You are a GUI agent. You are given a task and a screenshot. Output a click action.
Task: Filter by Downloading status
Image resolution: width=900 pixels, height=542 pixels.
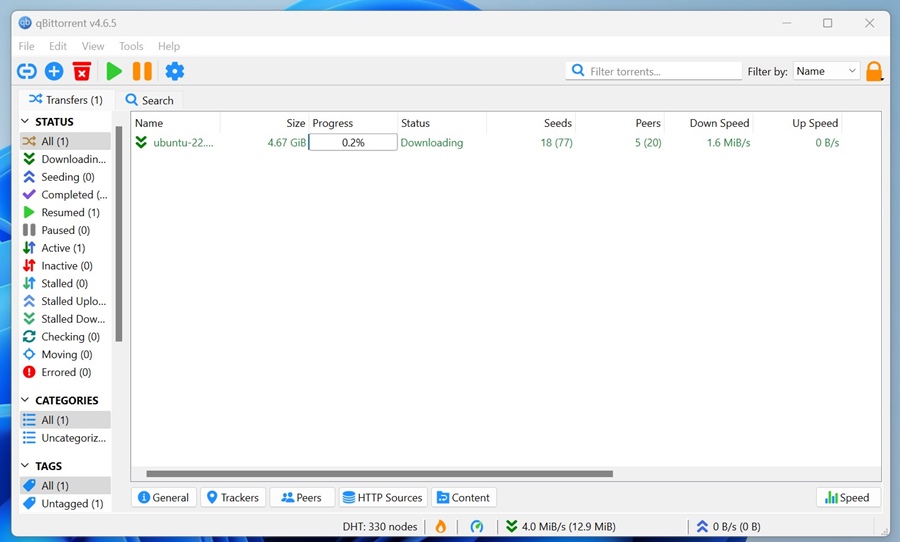tap(65, 159)
